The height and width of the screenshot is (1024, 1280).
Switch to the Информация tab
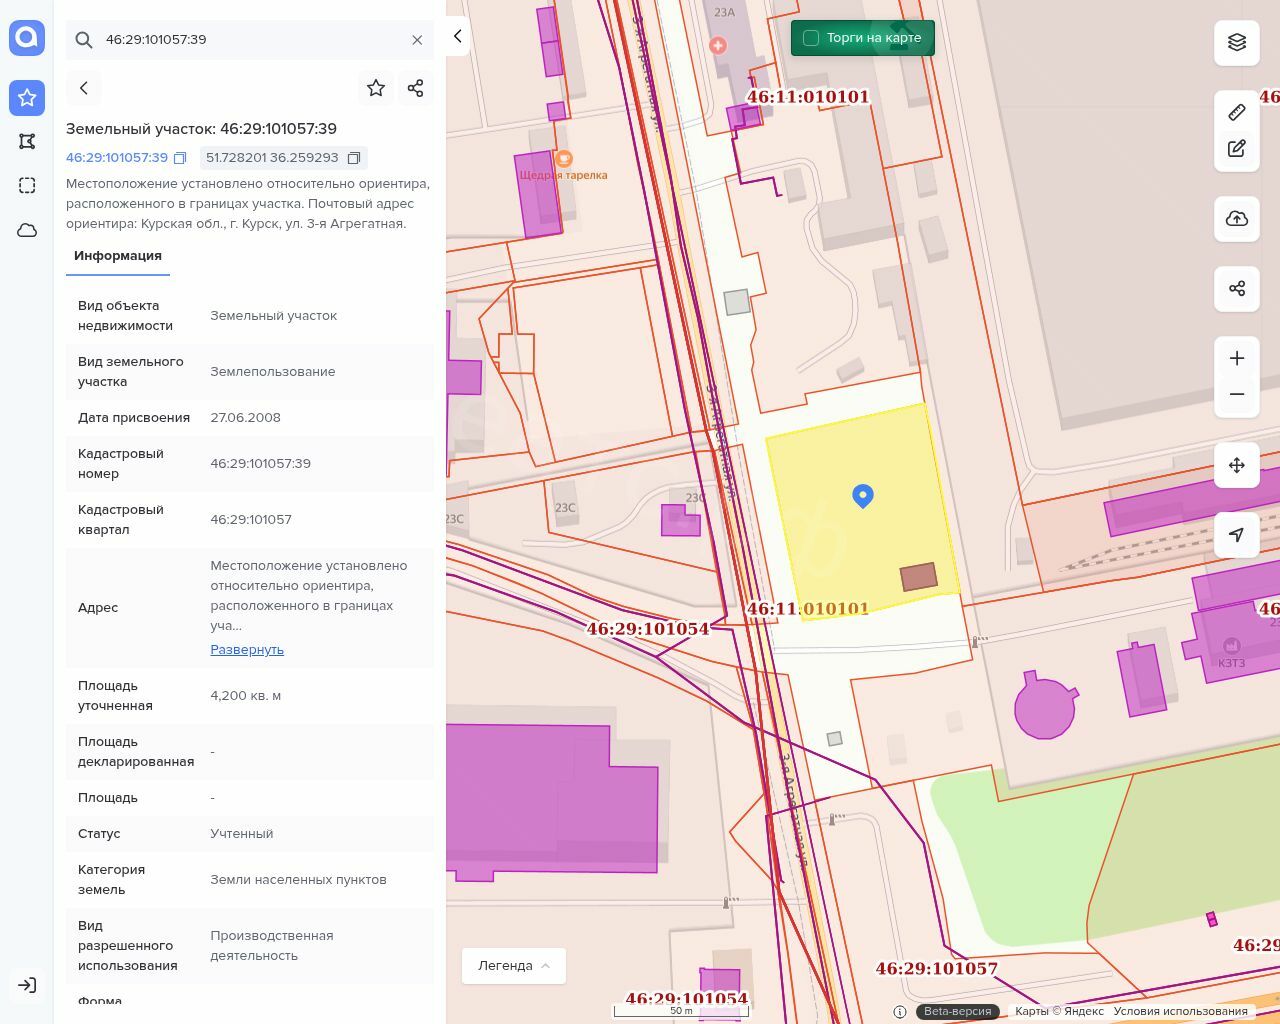pos(118,256)
